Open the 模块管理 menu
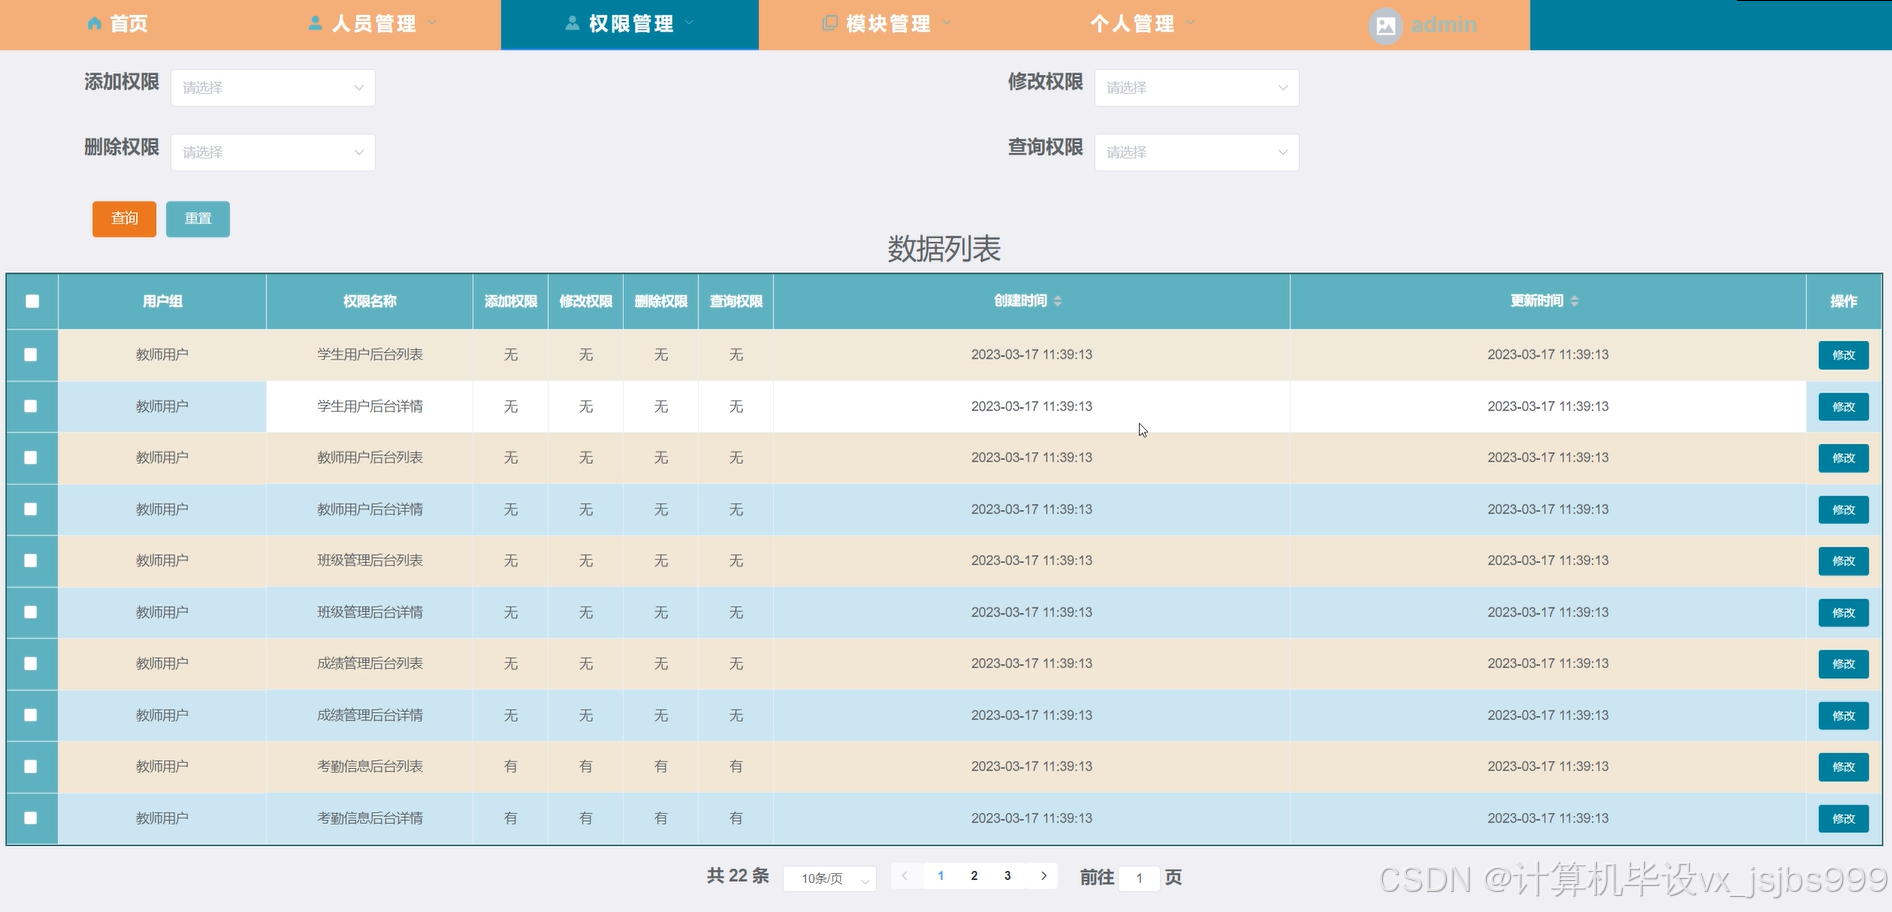 pyautogui.click(x=887, y=23)
